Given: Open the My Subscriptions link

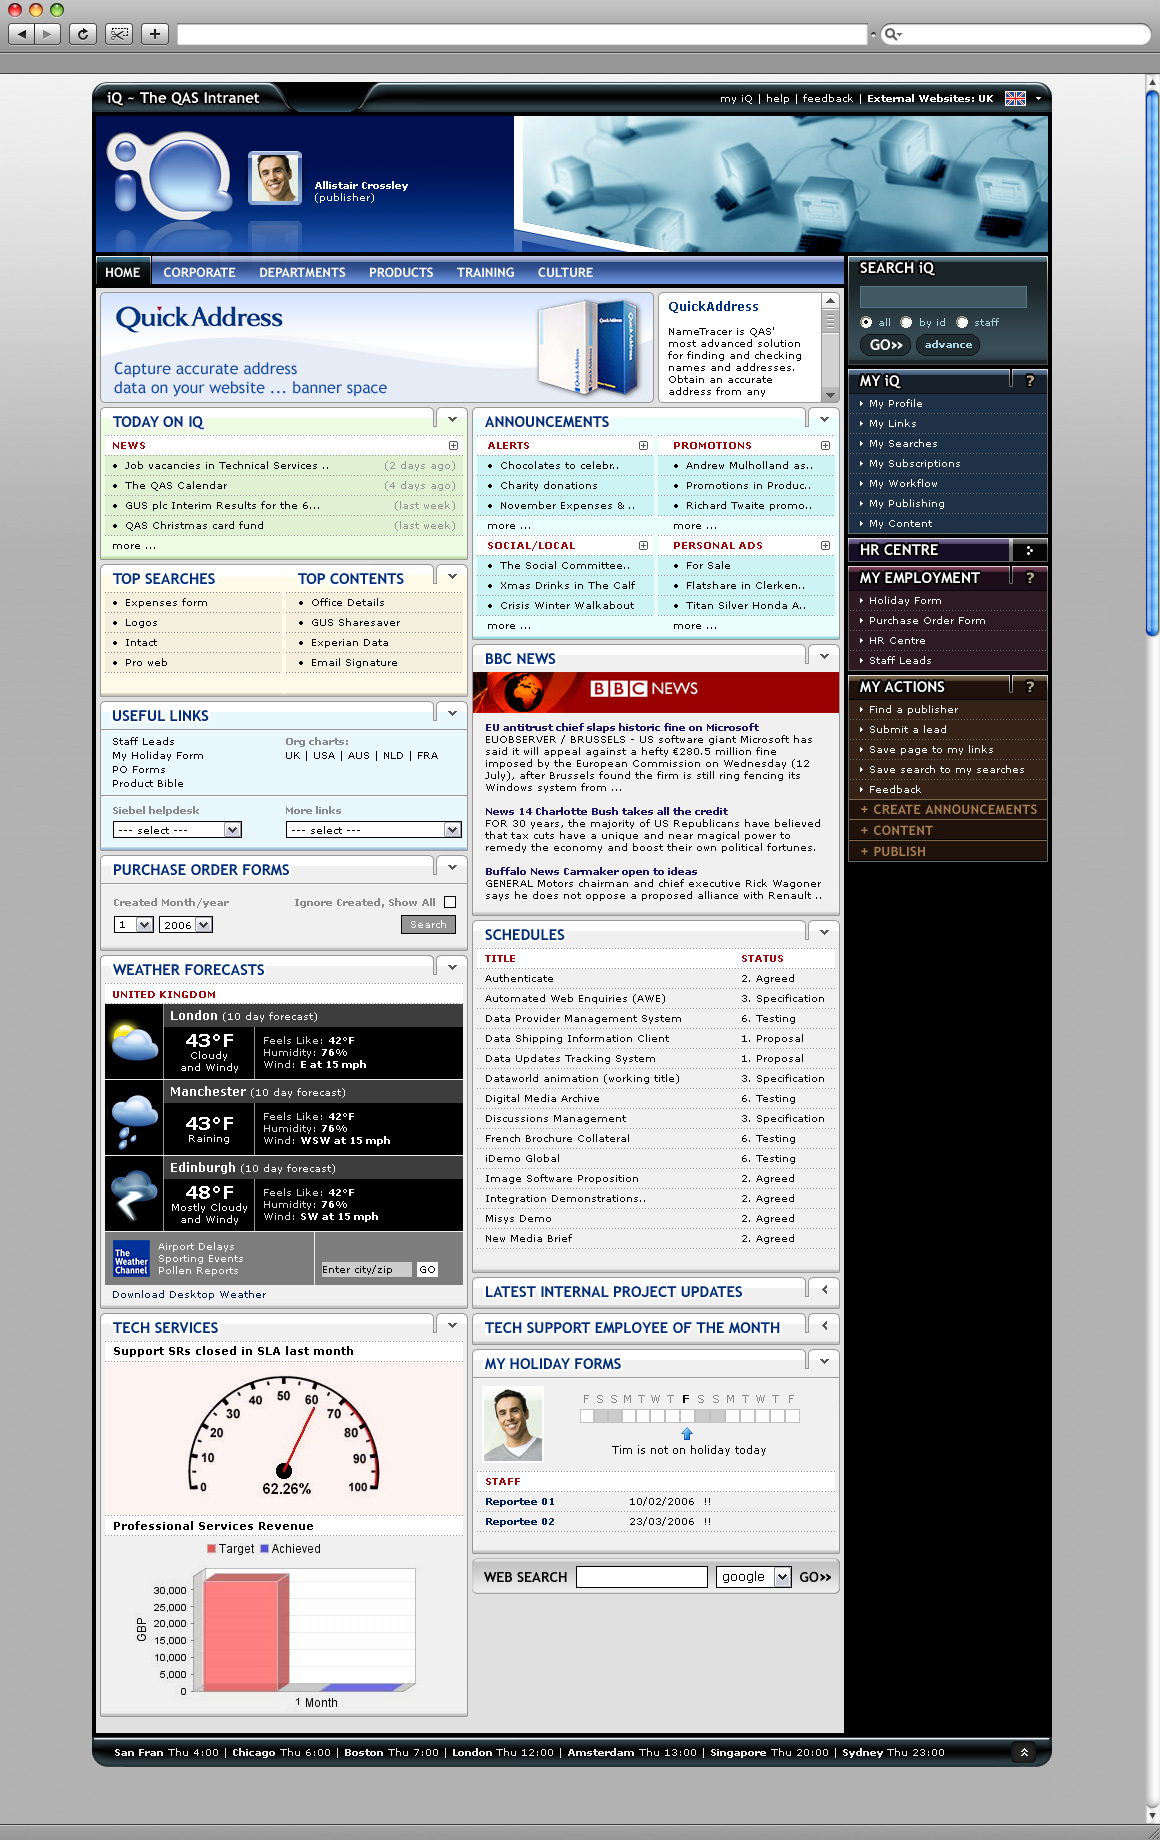Looking at the screenshot, I should click(914, 464).
